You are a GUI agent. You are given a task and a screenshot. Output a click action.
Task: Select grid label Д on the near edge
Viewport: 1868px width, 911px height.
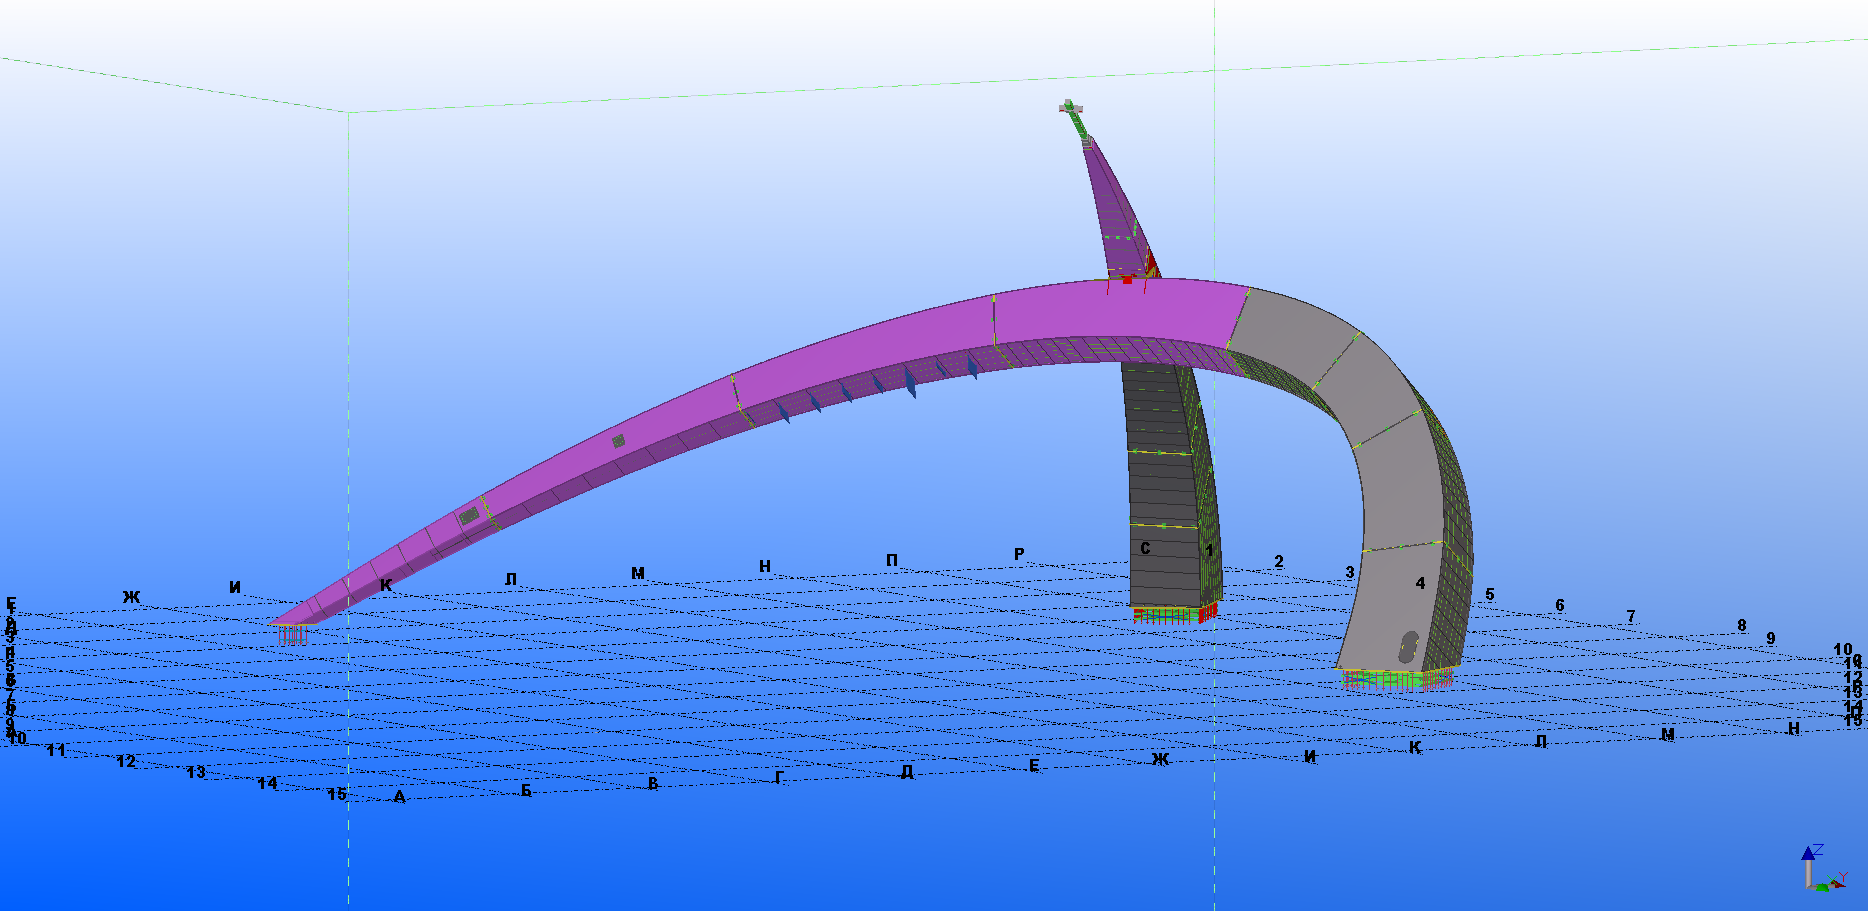[x=907, y=772]
